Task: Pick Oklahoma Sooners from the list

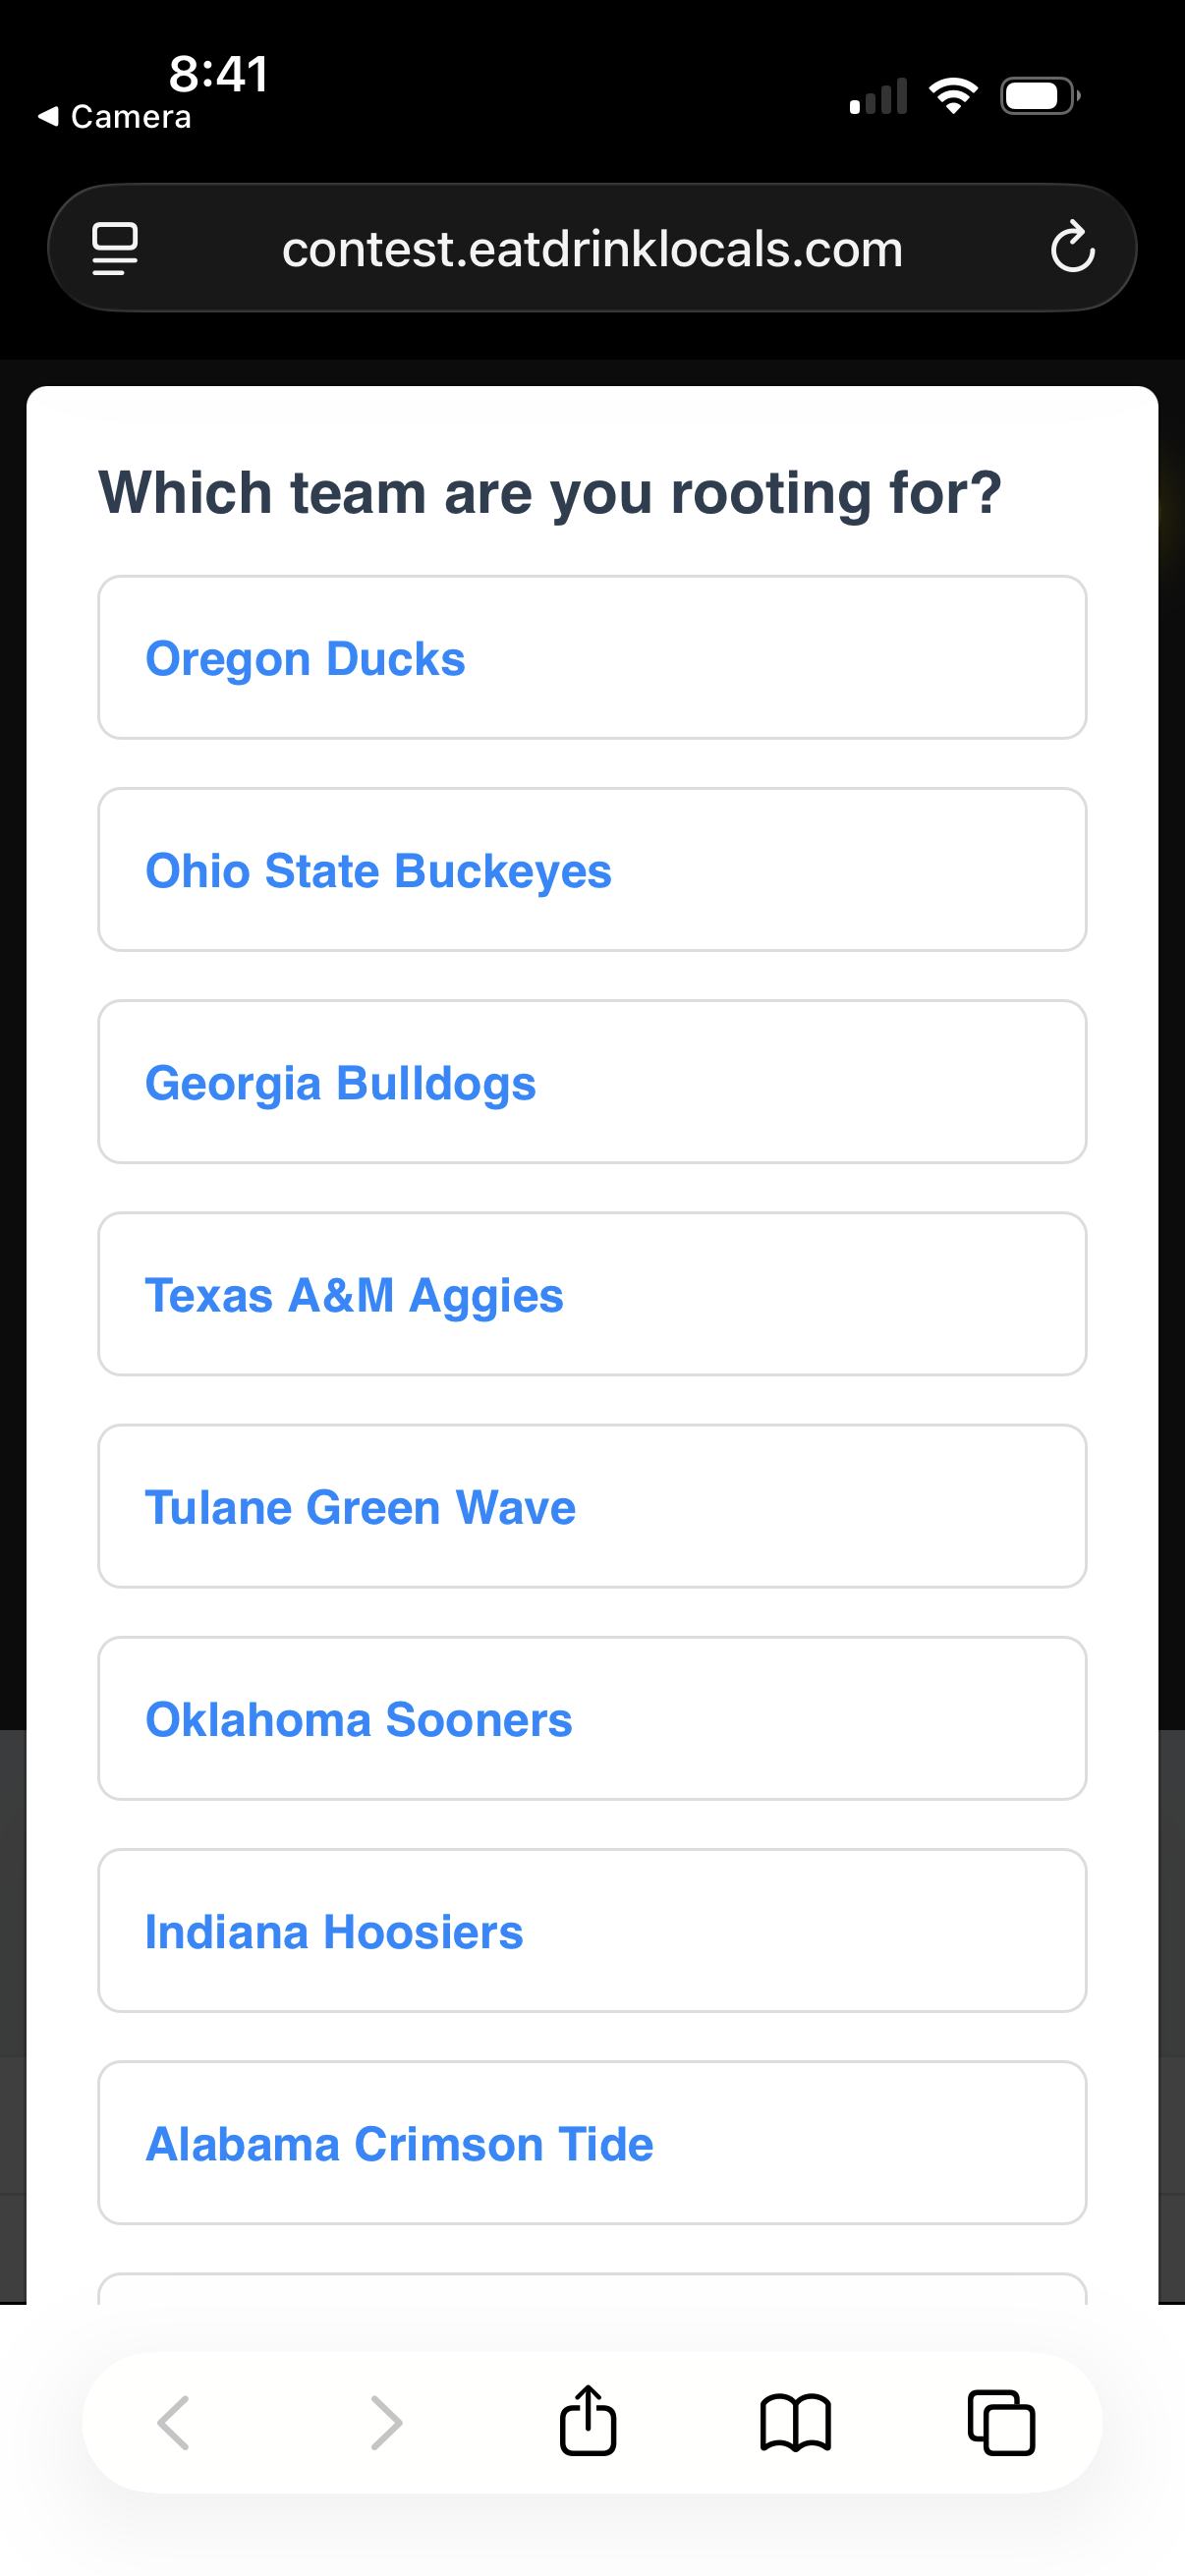Action: tap(592, 1718)
